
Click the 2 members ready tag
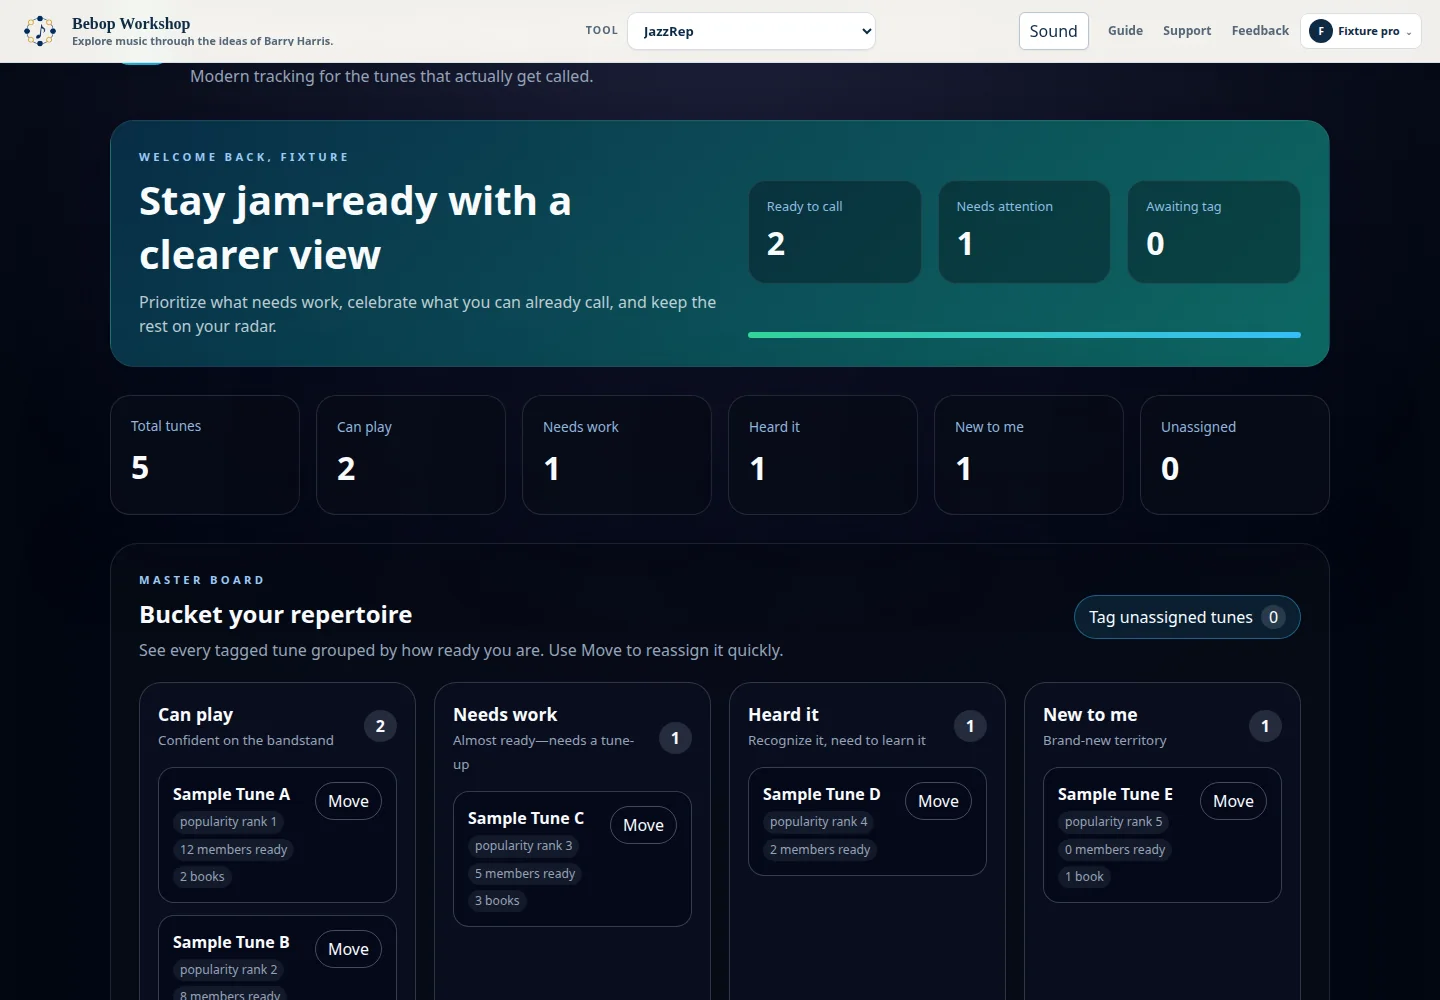pyautogui.click(x=820, y=850)
